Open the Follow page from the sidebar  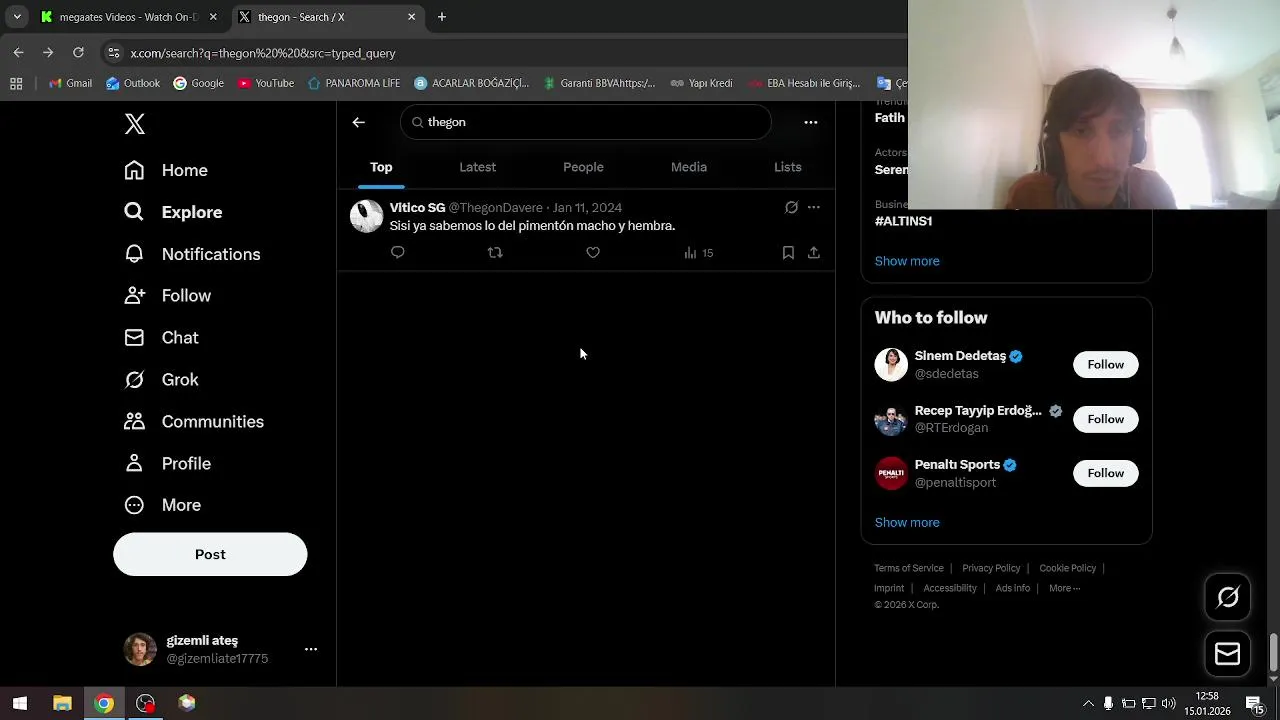[x=167, y=296]
